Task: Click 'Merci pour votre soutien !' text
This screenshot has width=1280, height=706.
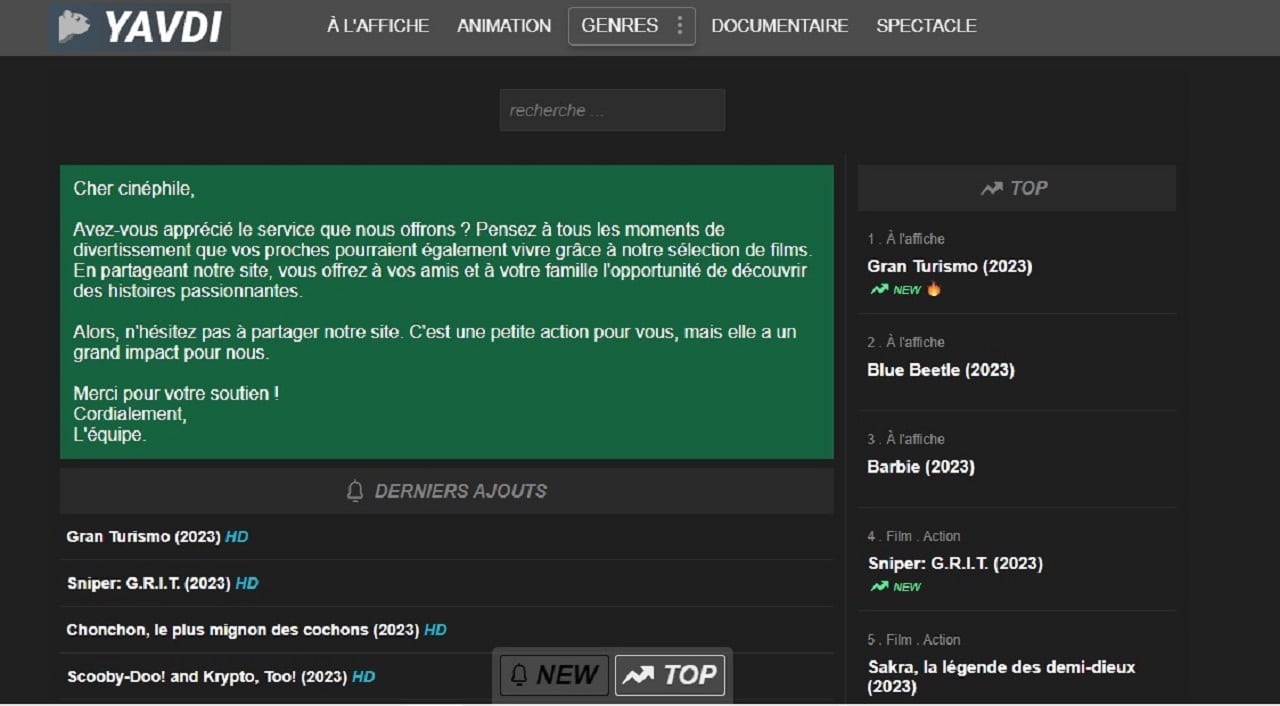Action: (176, 394)
